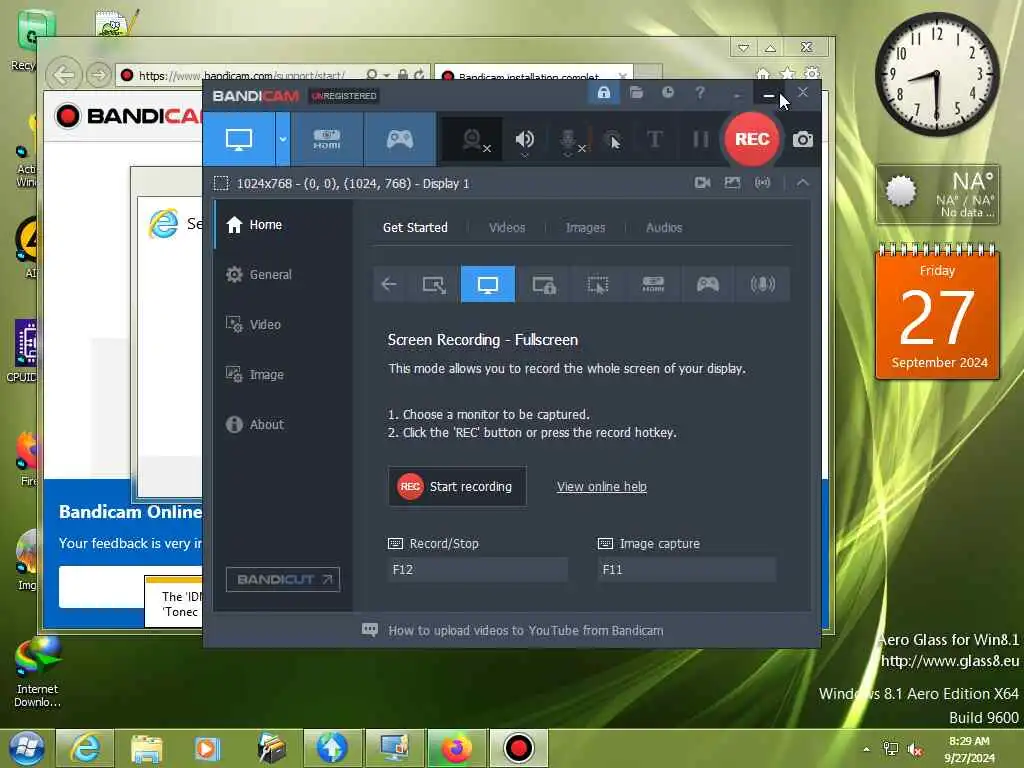
Task: Click the back arrow in the mode row
Action: 389,284
